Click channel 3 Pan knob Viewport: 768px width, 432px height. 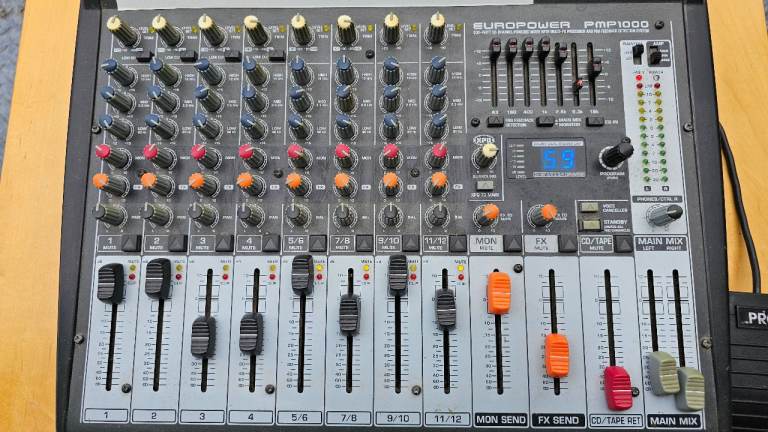pyautogui.click(x=203, y=214)
